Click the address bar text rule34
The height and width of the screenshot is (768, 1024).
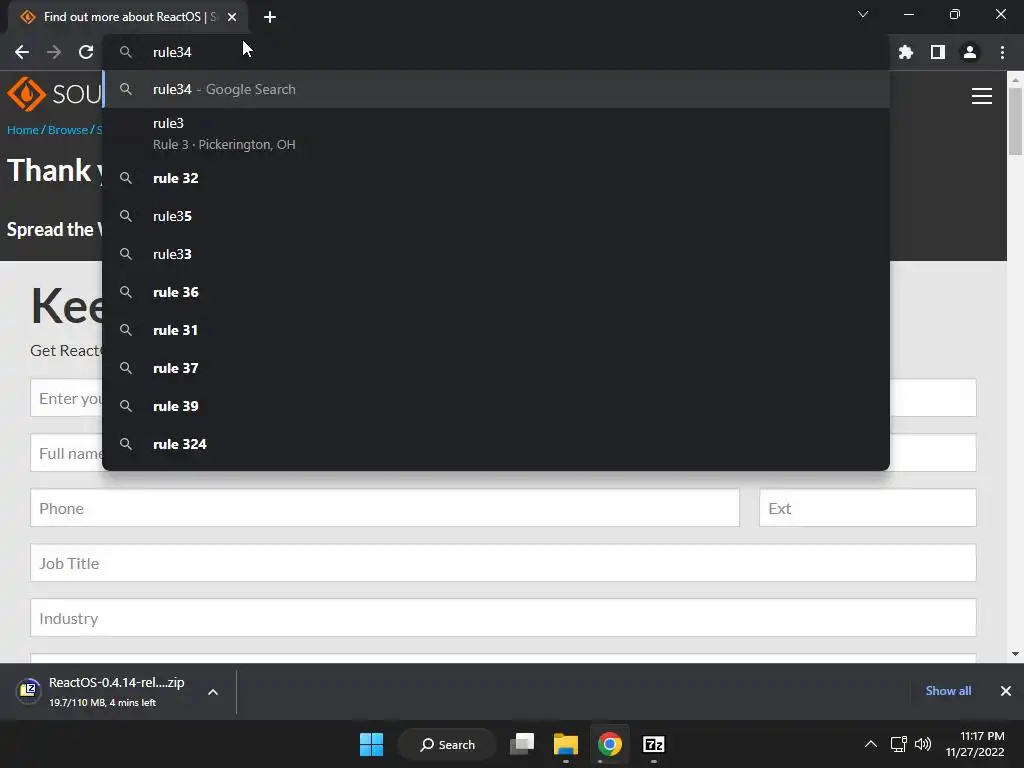(x=172, y=52)
